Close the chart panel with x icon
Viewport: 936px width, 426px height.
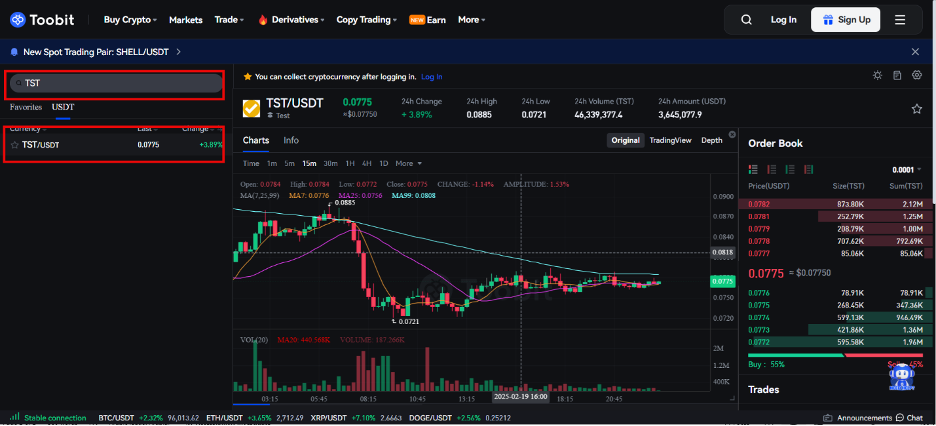click(x=732, y=134)
